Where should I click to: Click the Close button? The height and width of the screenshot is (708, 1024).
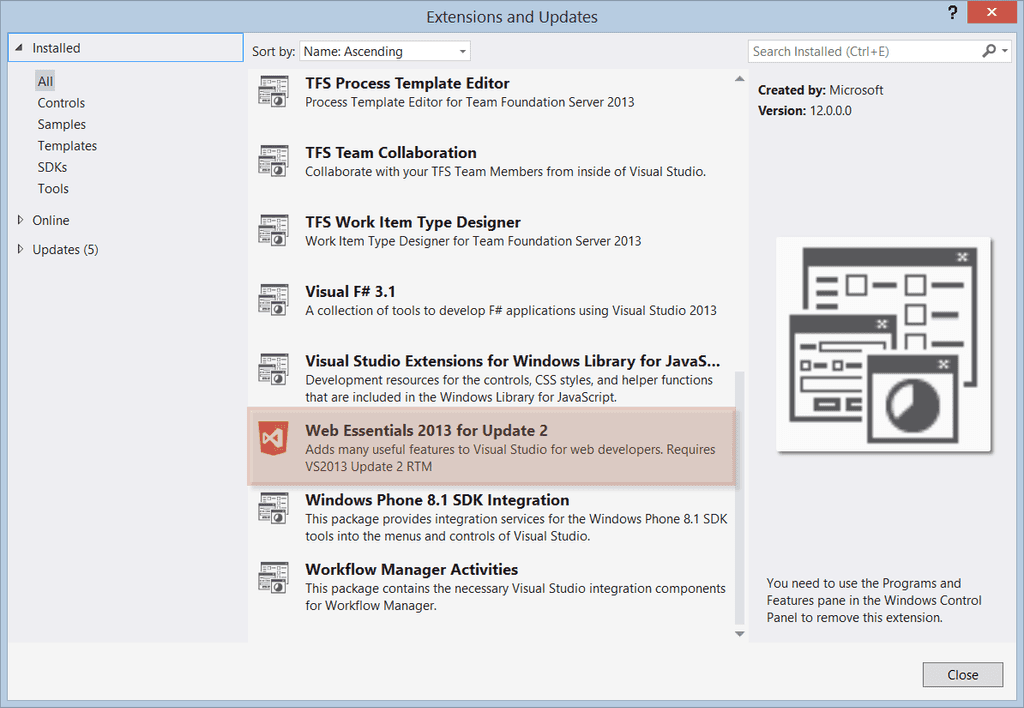coord(962,674)
